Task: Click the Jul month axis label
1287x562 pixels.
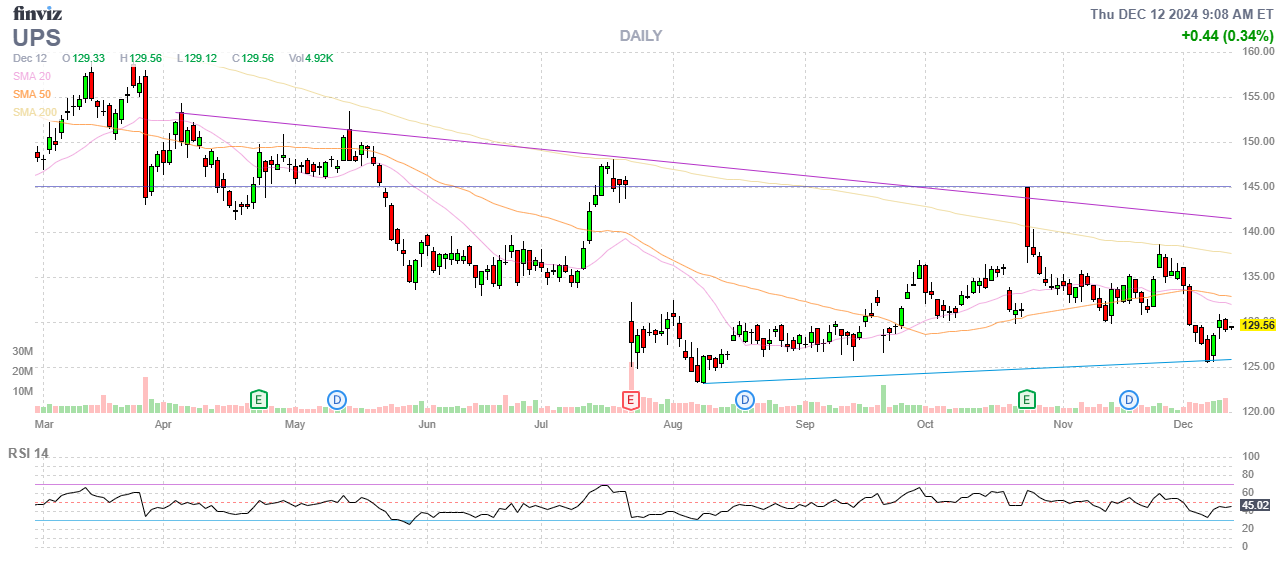Action: click(x=541, y=424)
